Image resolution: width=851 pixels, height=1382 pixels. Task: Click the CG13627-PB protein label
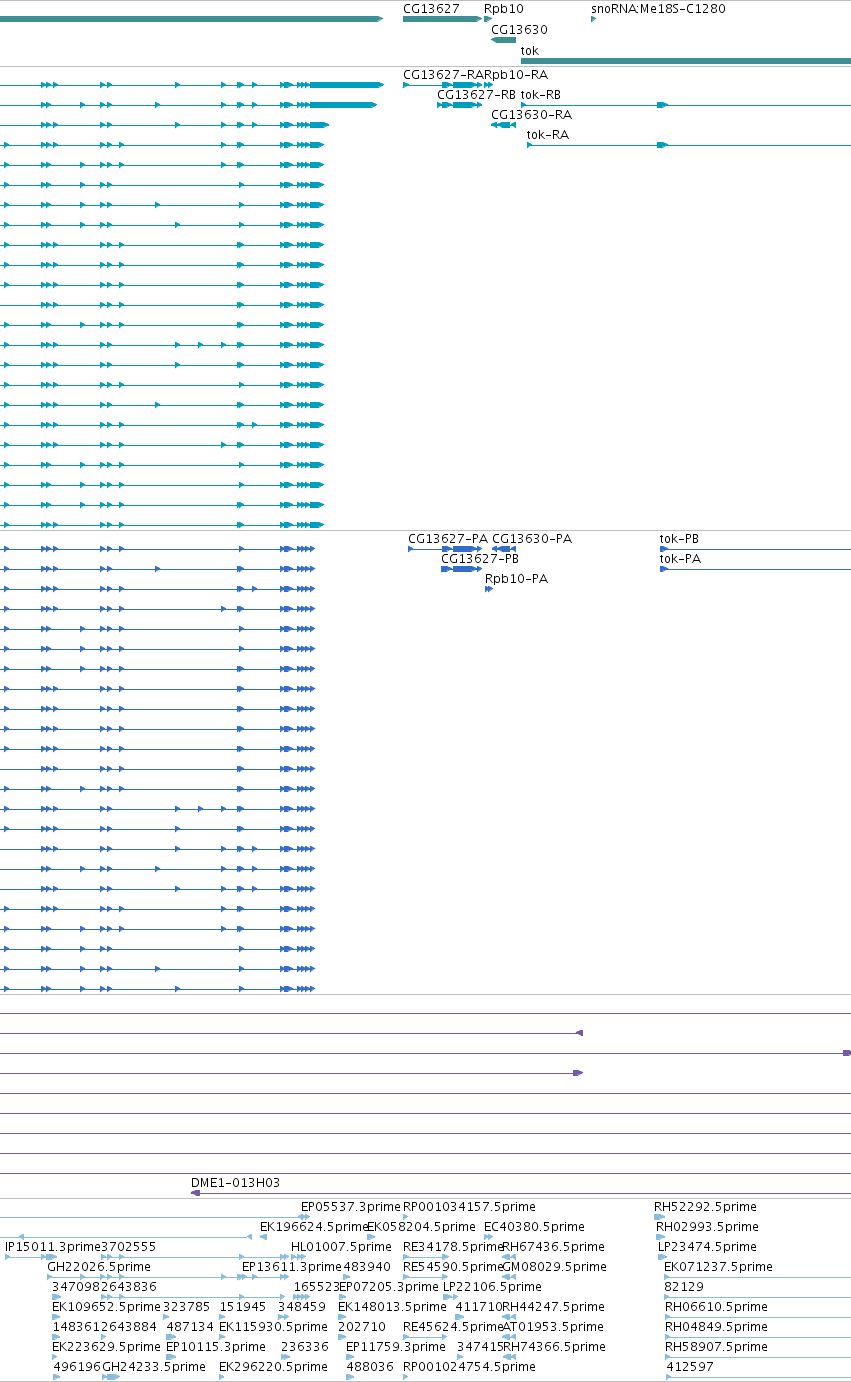[x=480, y=559]
